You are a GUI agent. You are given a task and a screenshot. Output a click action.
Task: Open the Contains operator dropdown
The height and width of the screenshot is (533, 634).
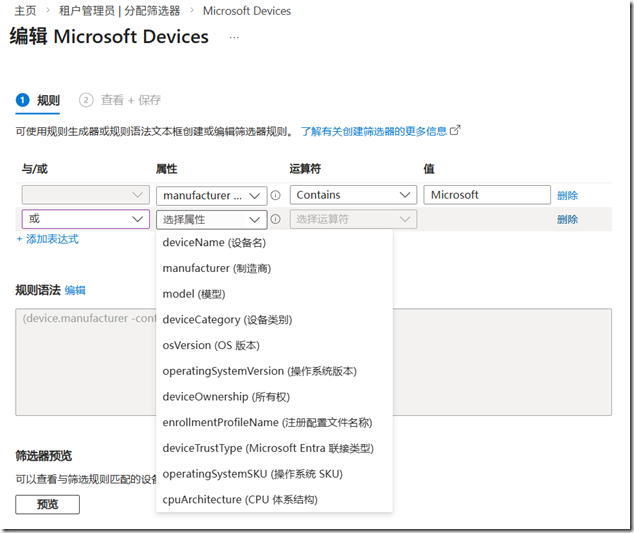(353, 195)
